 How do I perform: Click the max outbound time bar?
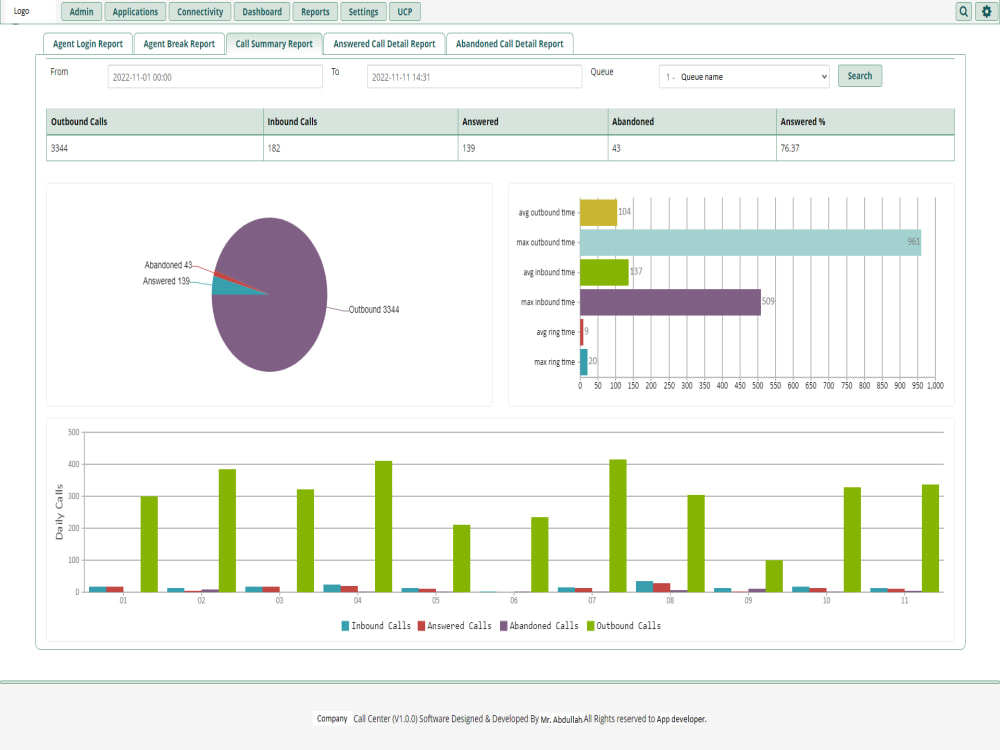click(x=750, y=241)
